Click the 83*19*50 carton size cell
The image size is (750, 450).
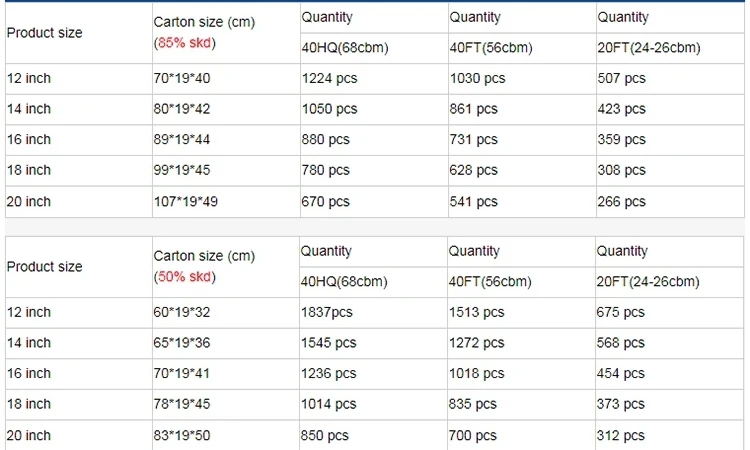tap(181, 436)
